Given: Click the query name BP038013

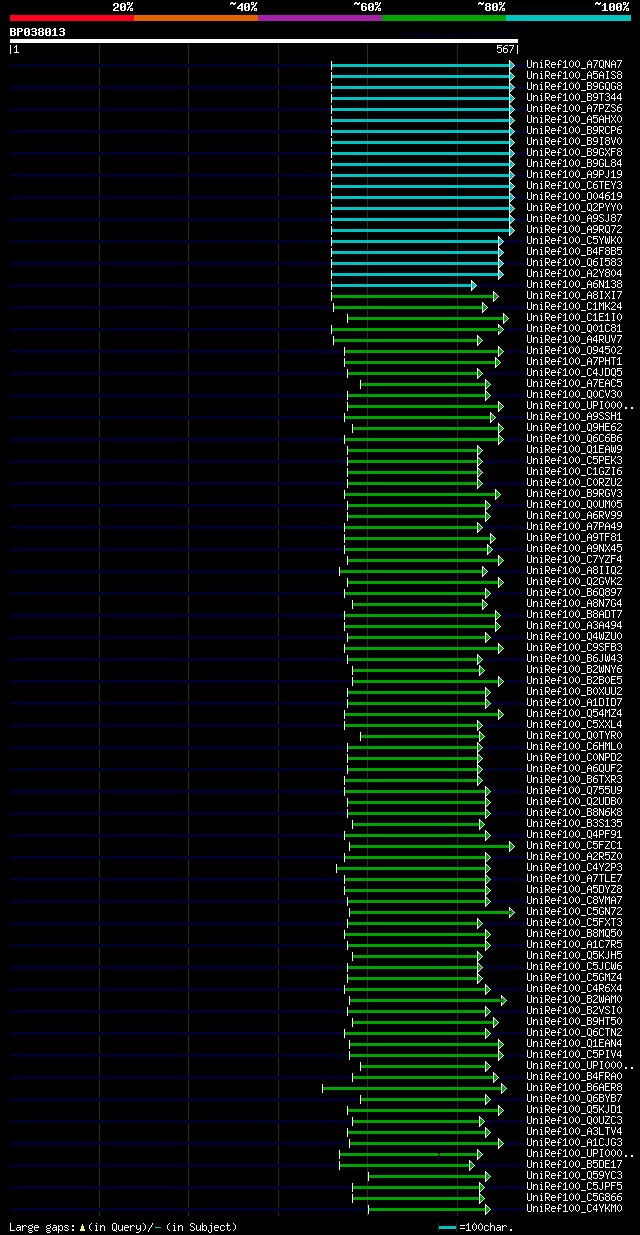Looking at the screenshot, I should pyautogui.click(x=38, y=32).
